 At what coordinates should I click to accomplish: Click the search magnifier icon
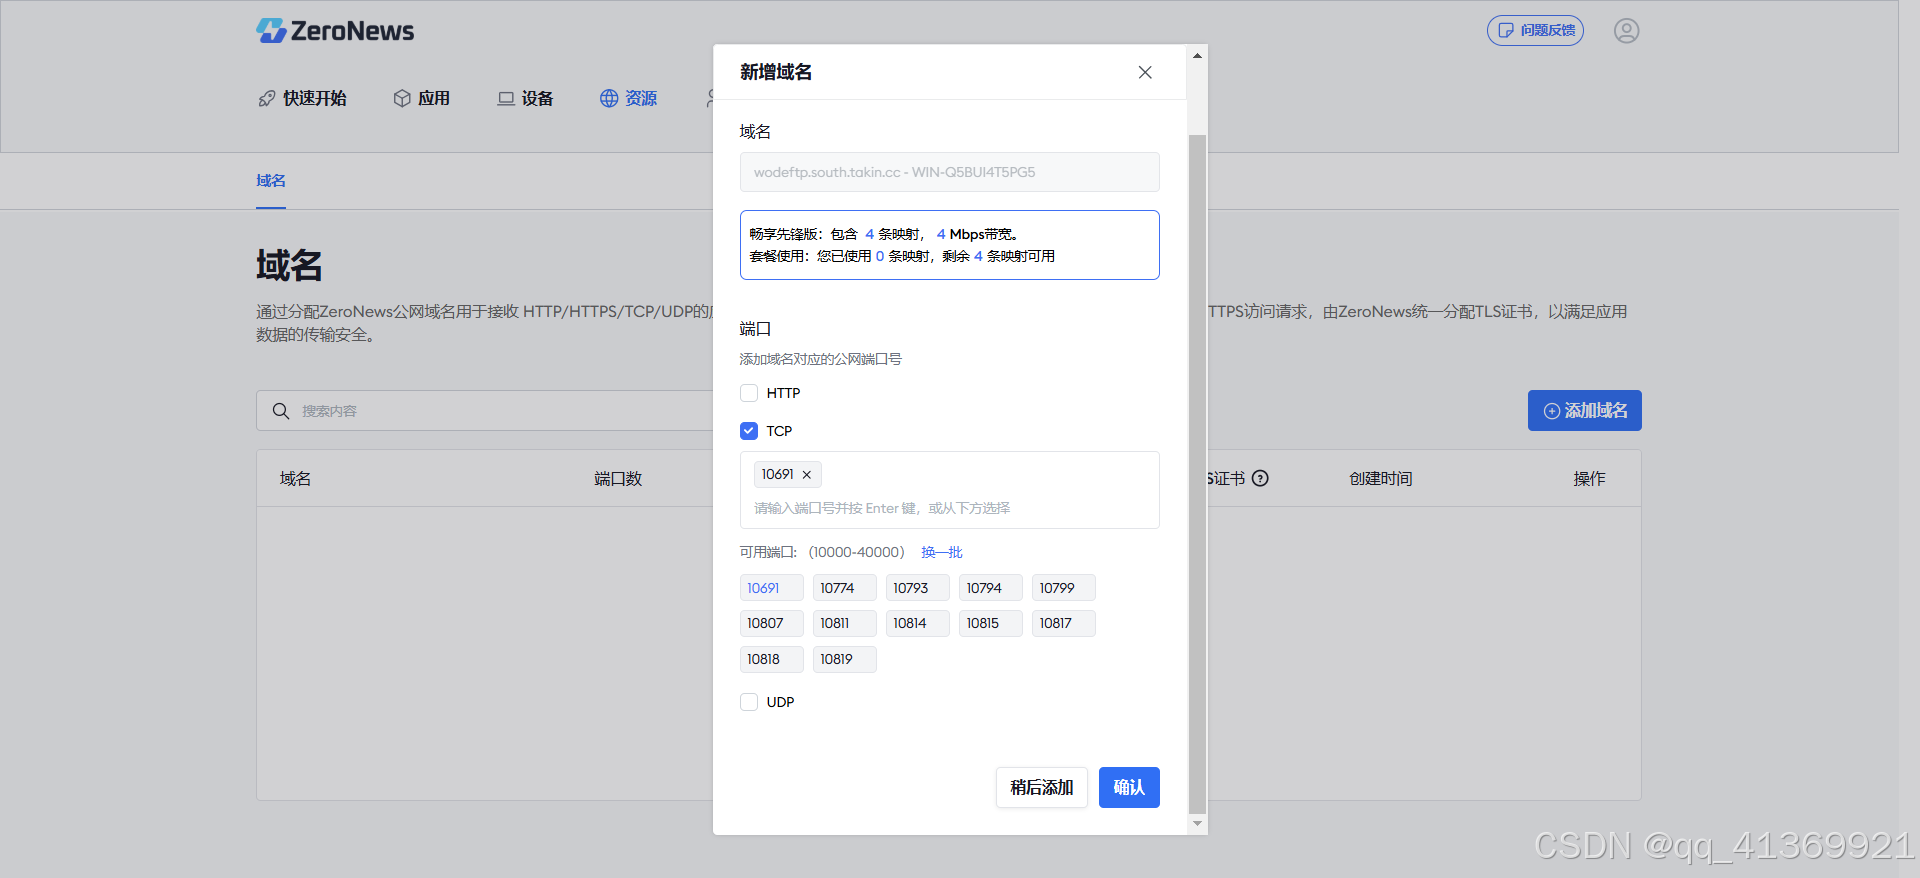(281, 411)
